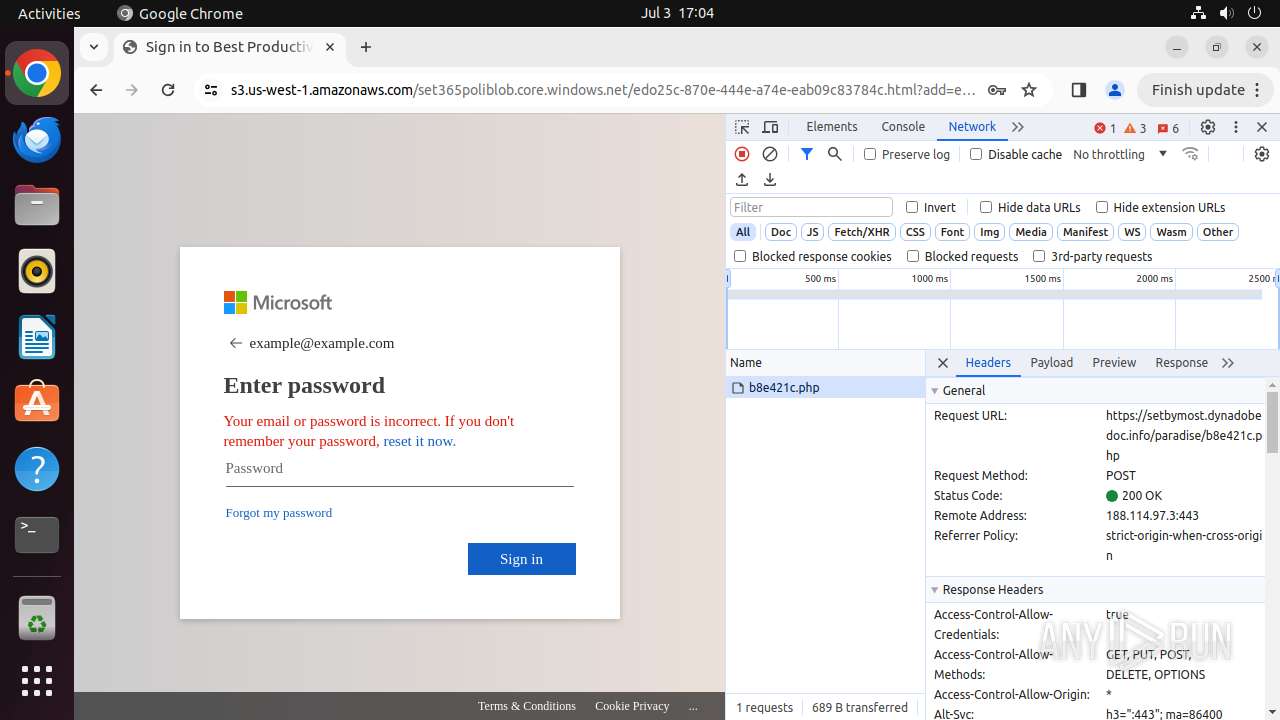Open the password manager key icon
Screen dimensions: 1280x720
tap(997, 90)
